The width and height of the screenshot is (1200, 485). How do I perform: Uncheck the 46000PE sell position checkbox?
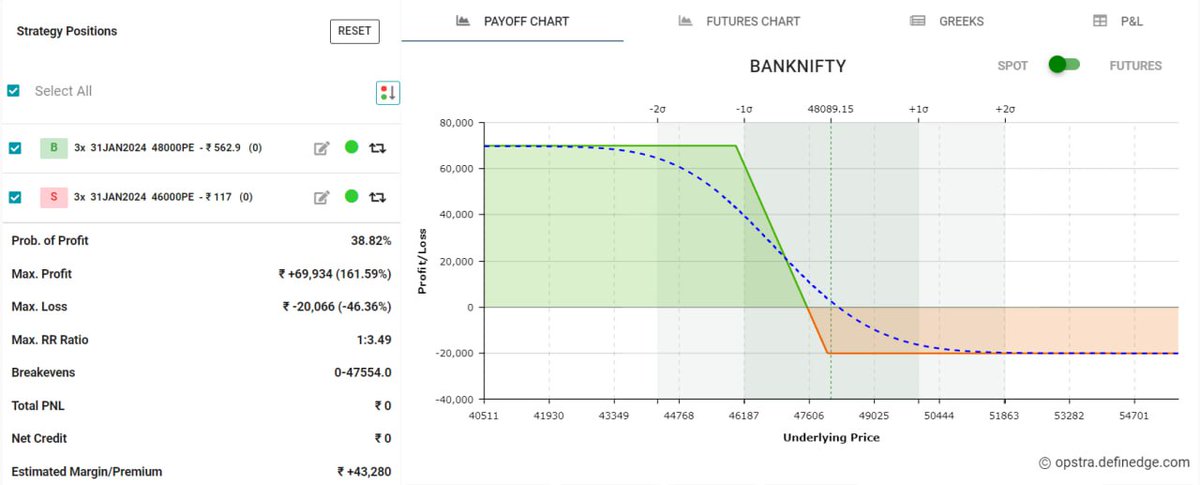click(x=14, y=197)
